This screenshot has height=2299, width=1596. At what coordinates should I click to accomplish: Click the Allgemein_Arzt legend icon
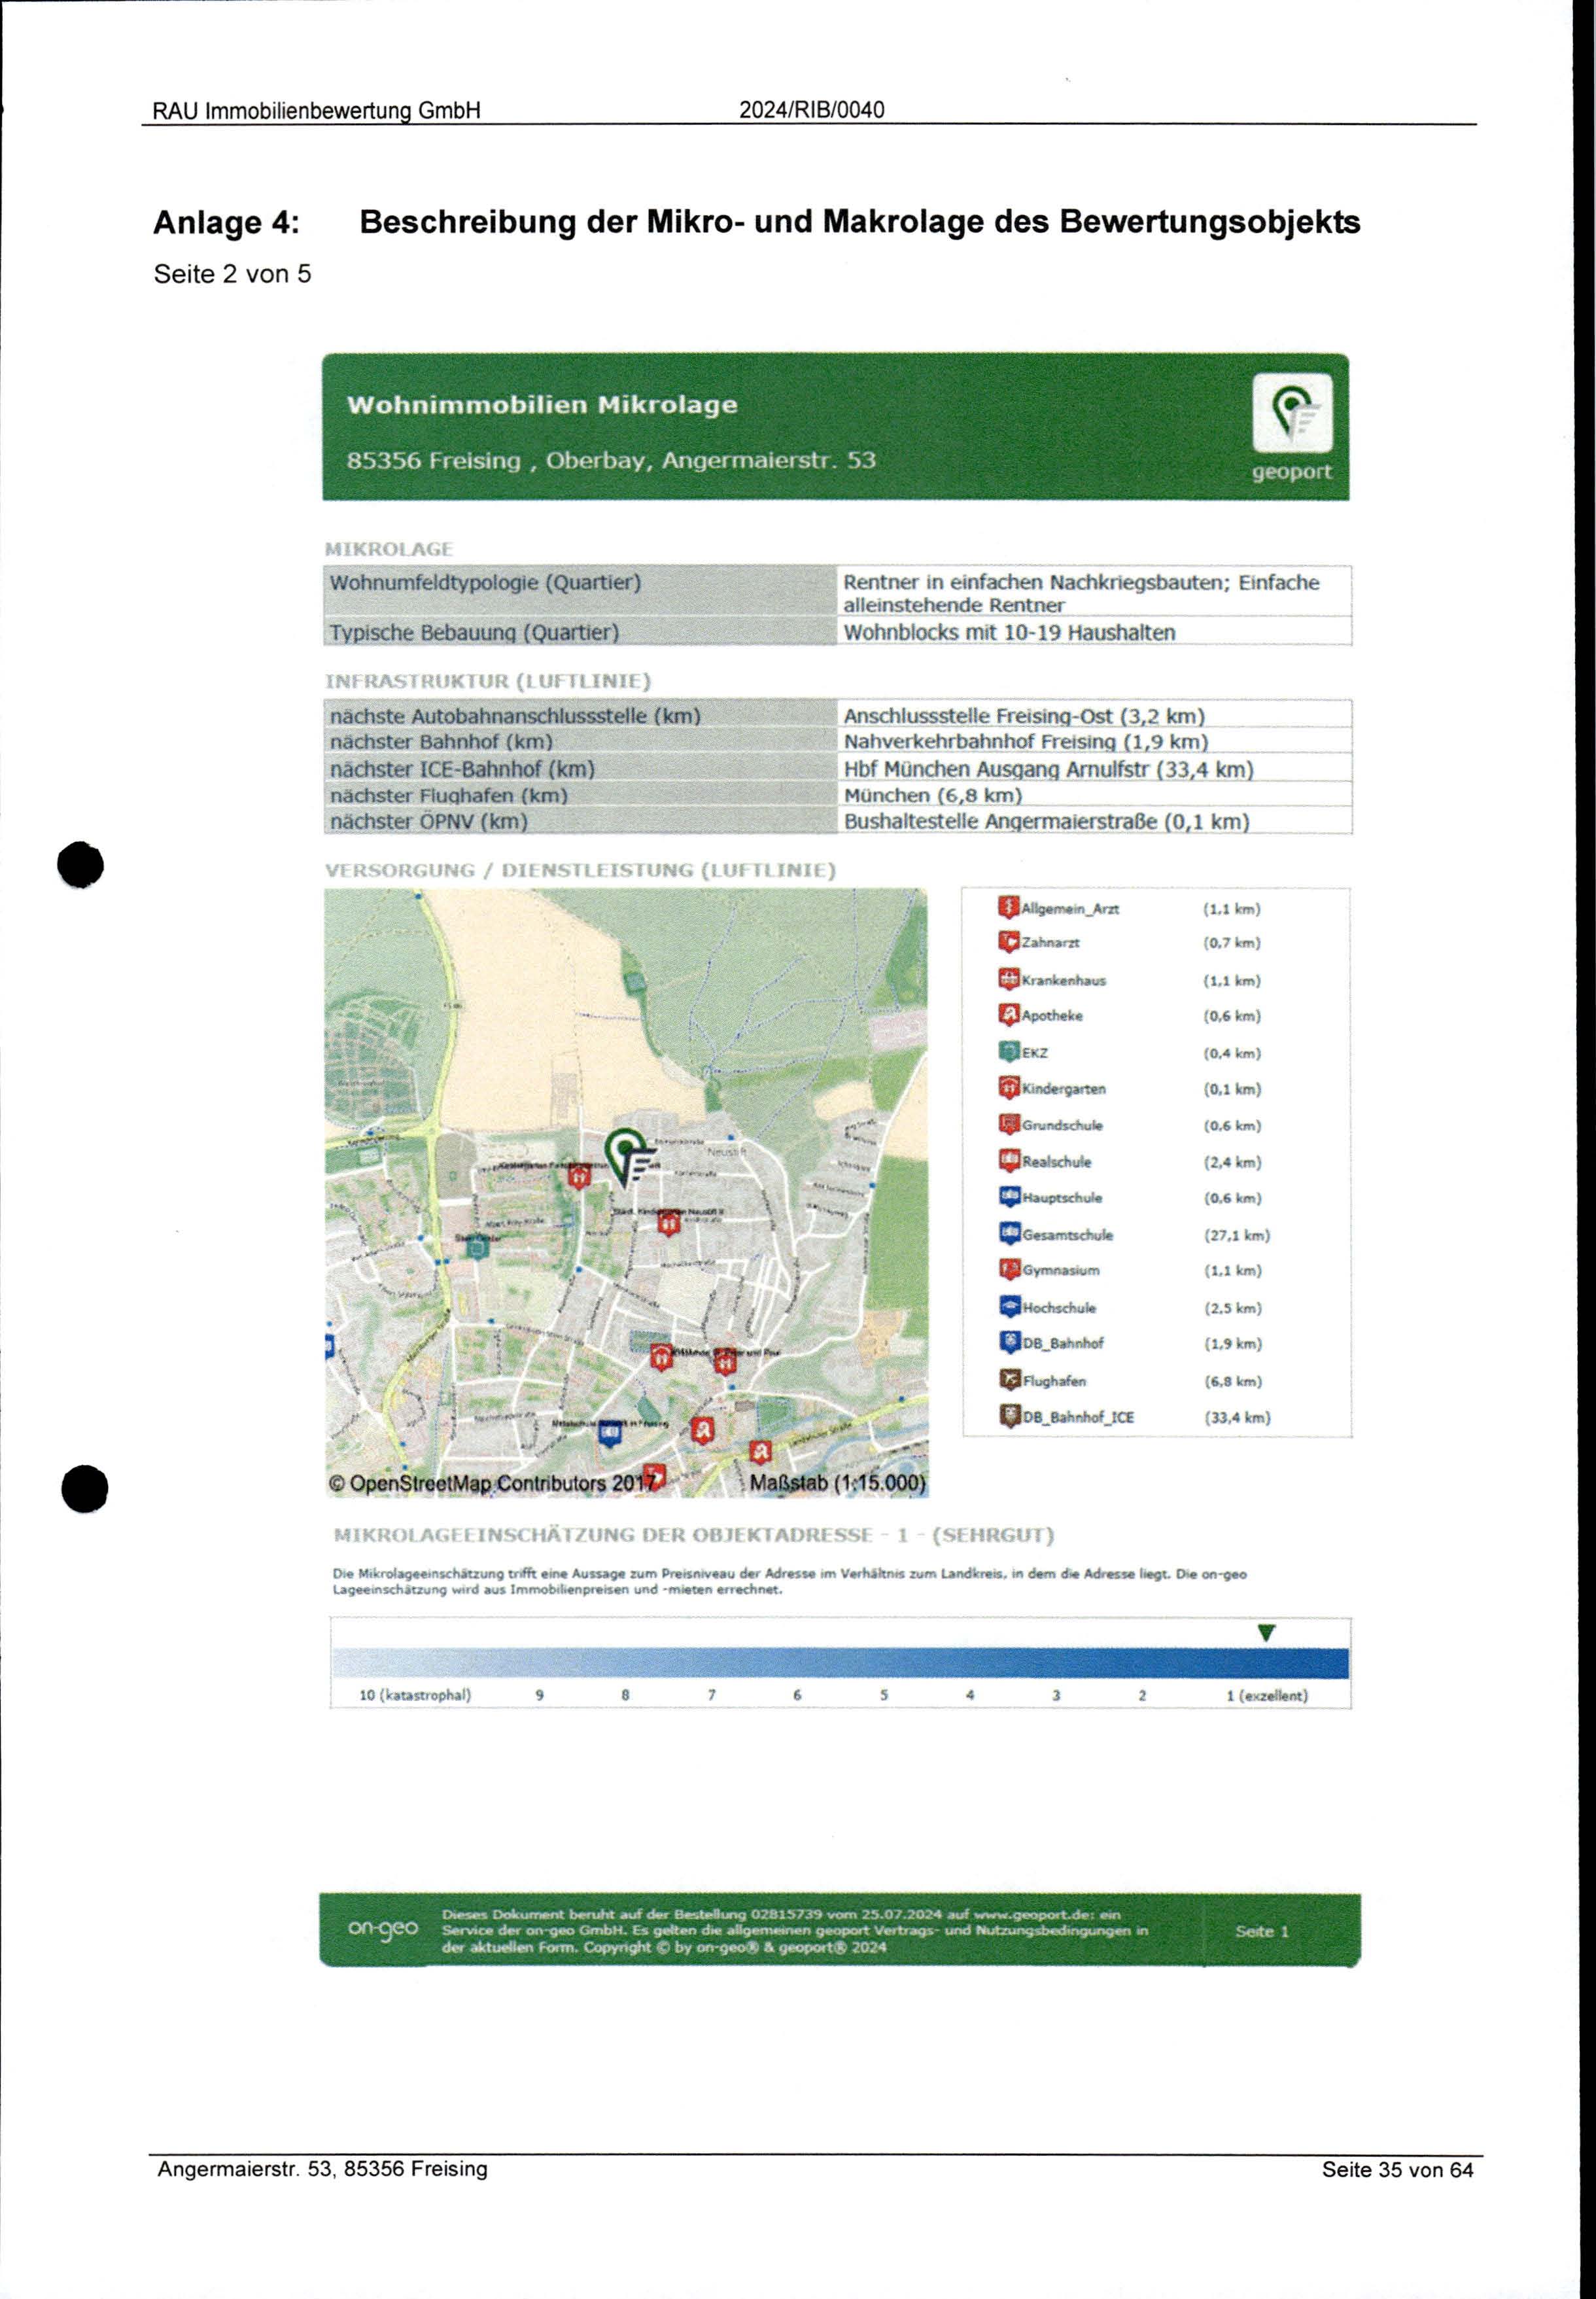pyautogui.click(x=1008, y=908)
